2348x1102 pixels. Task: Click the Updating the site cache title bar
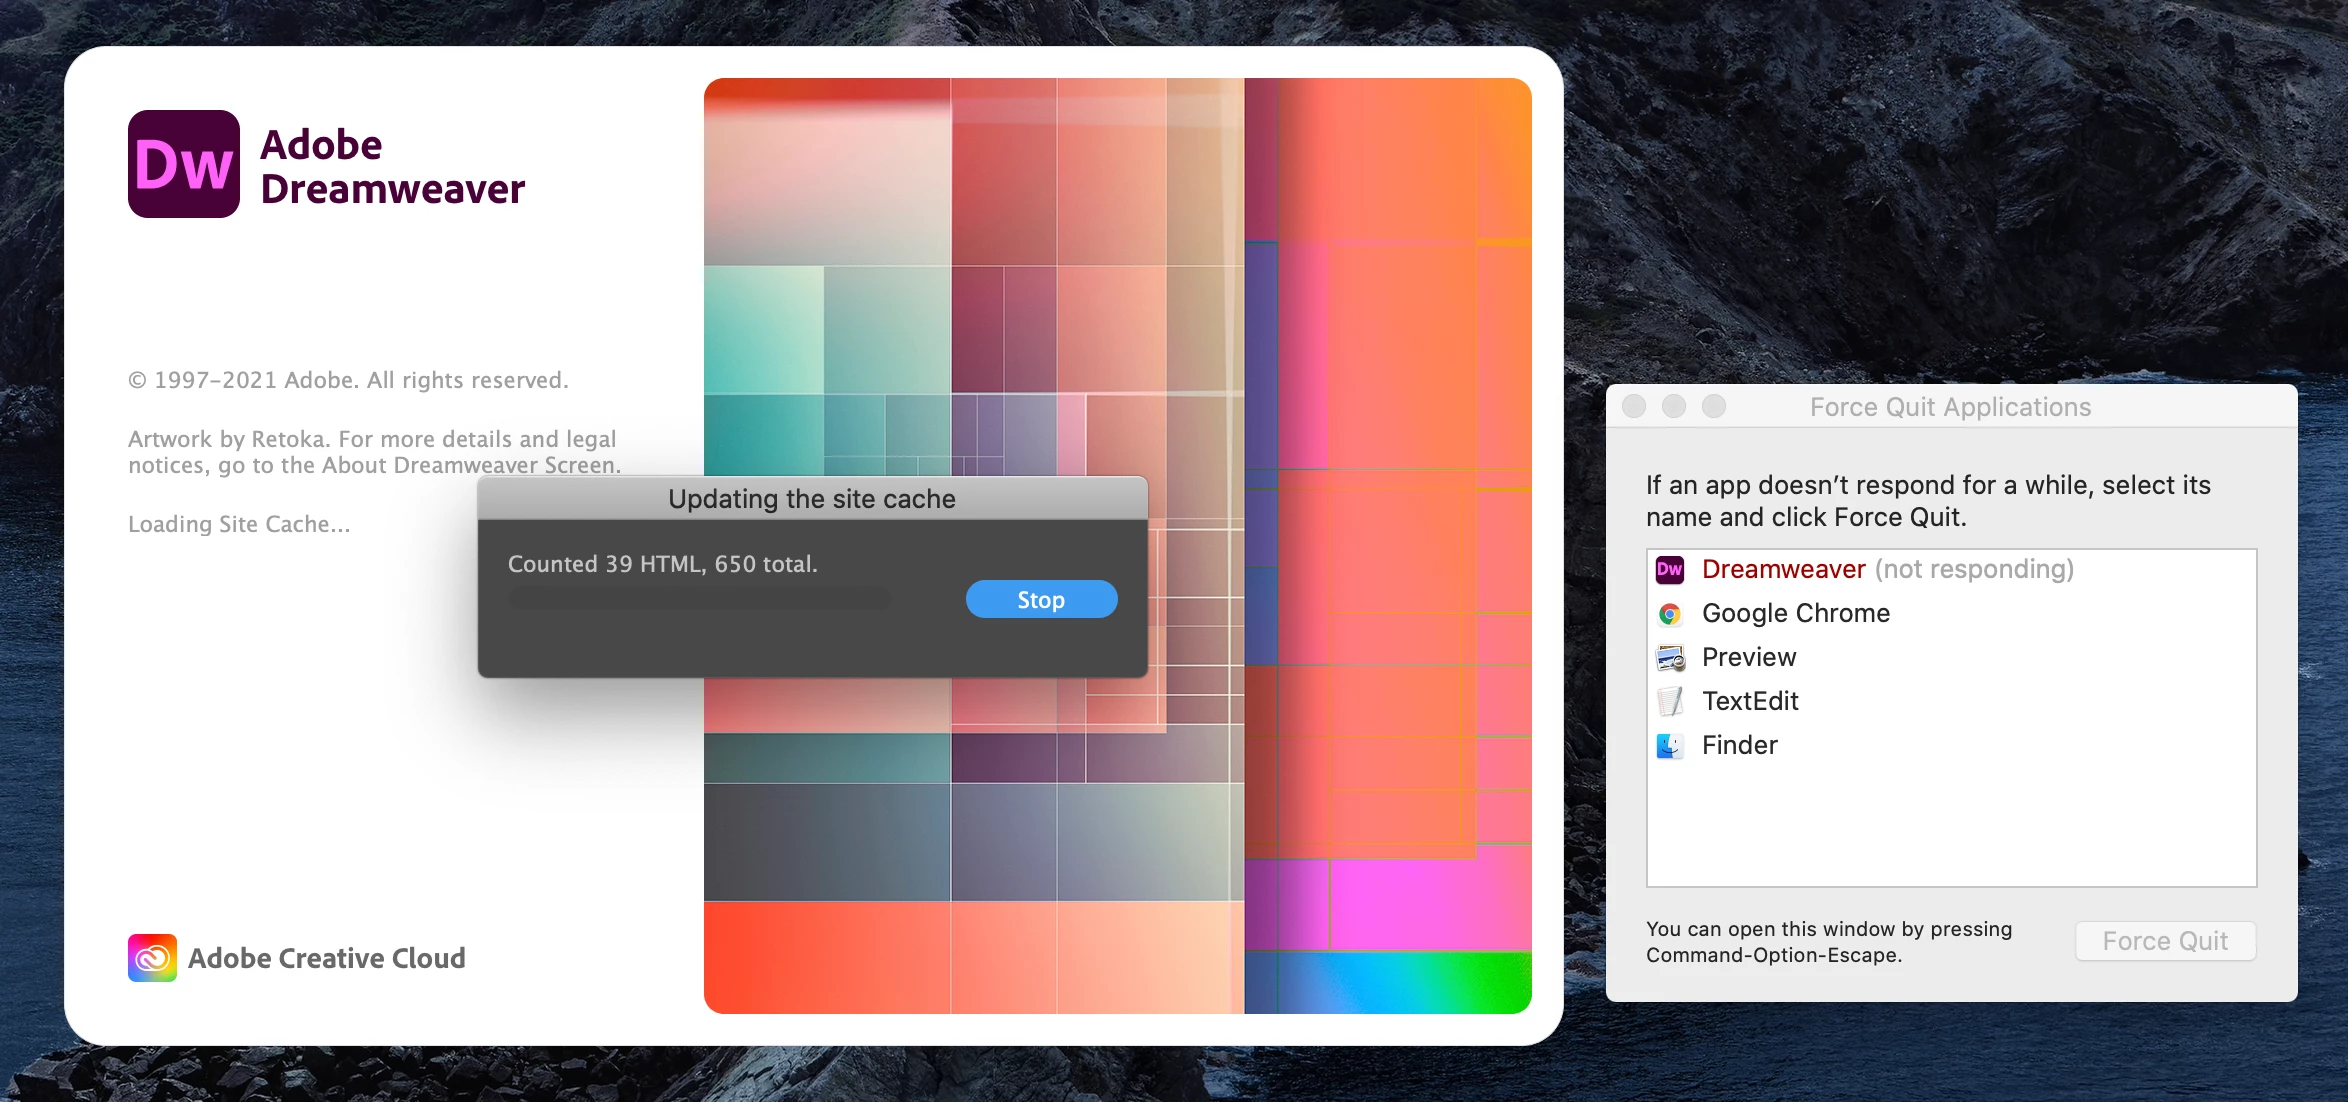pyautogui.click(x=812, y=499)
